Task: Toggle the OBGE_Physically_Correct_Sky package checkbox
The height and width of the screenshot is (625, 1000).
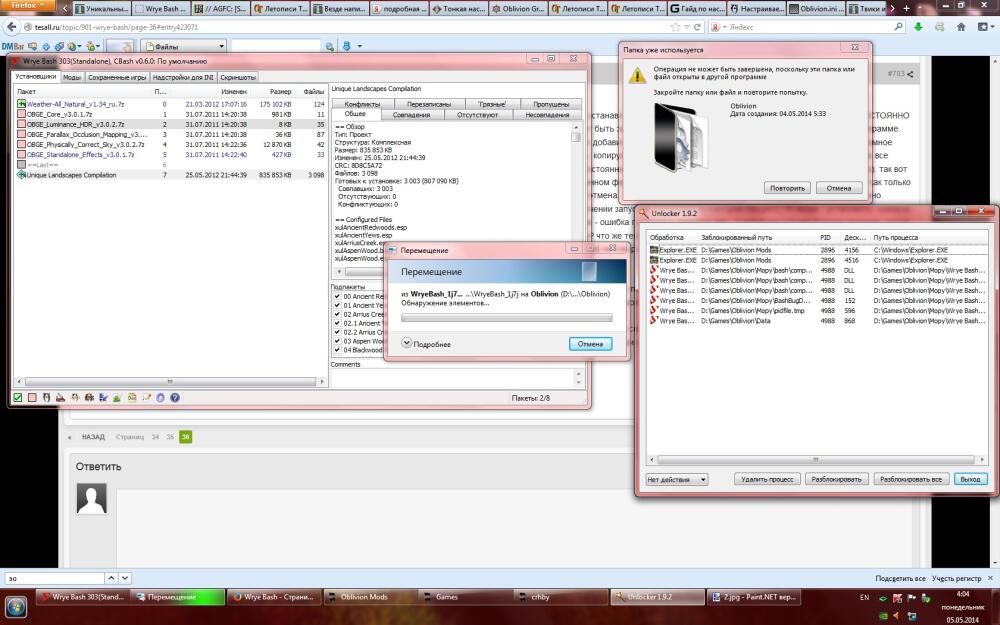Action: point(21,145)
